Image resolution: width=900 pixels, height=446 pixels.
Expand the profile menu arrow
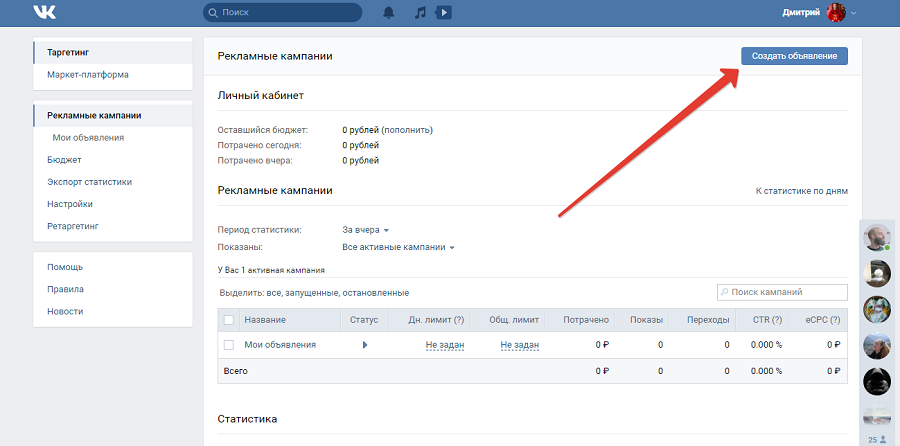click(x=854, y=14)
